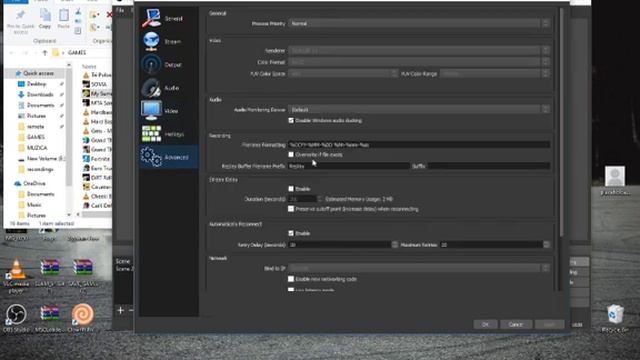Toggle Disable Windows audio ducking checkbox
The width and height of the screenshot is (640, 360).
[291, 120]
